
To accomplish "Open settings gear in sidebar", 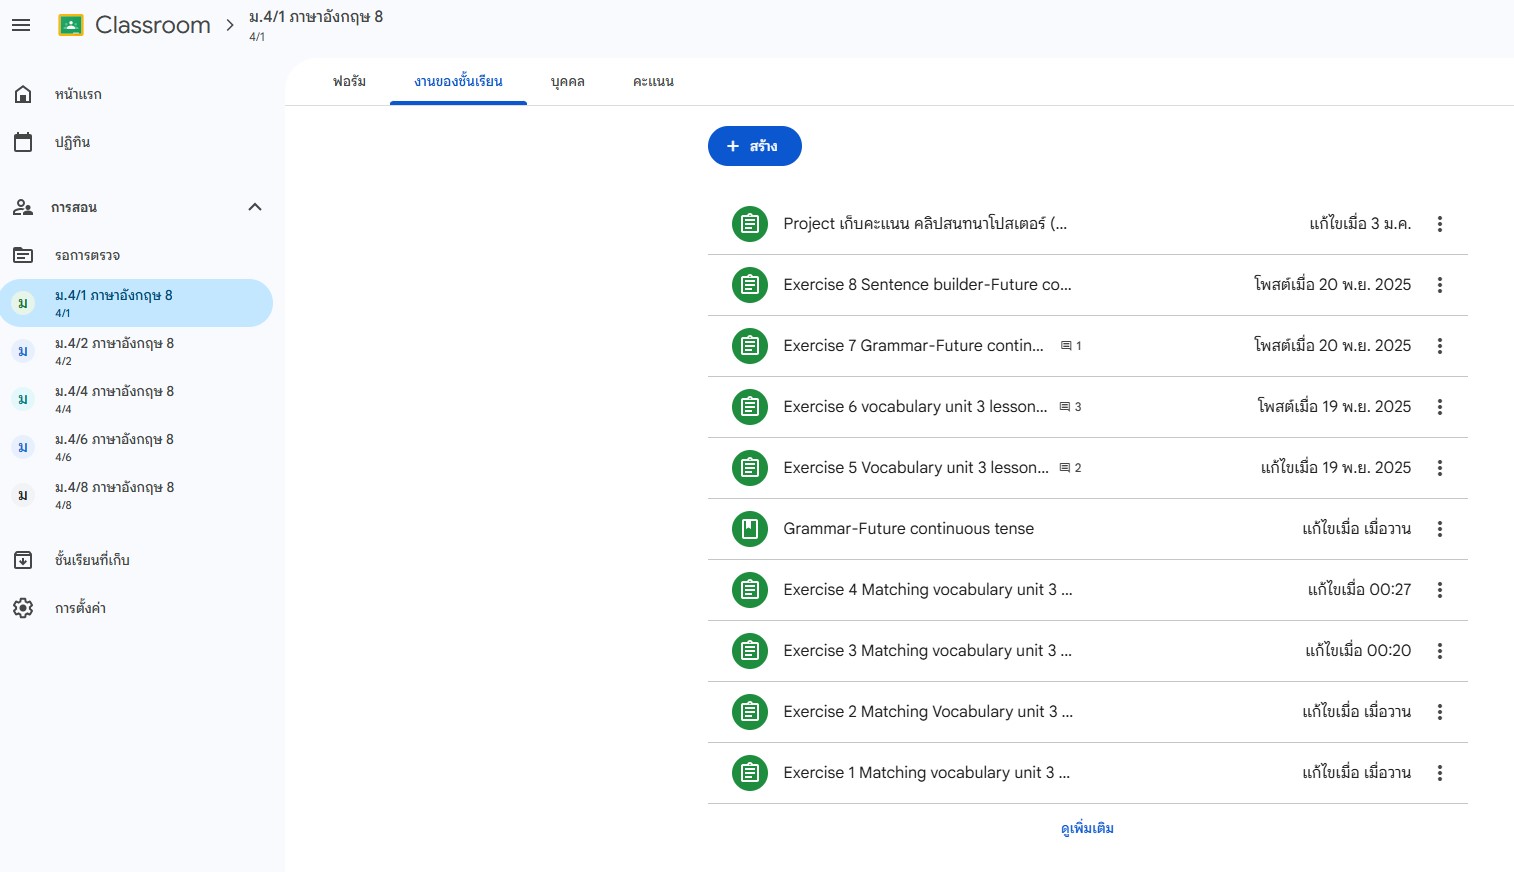I will pyautogui.click(x=23, y=608).
